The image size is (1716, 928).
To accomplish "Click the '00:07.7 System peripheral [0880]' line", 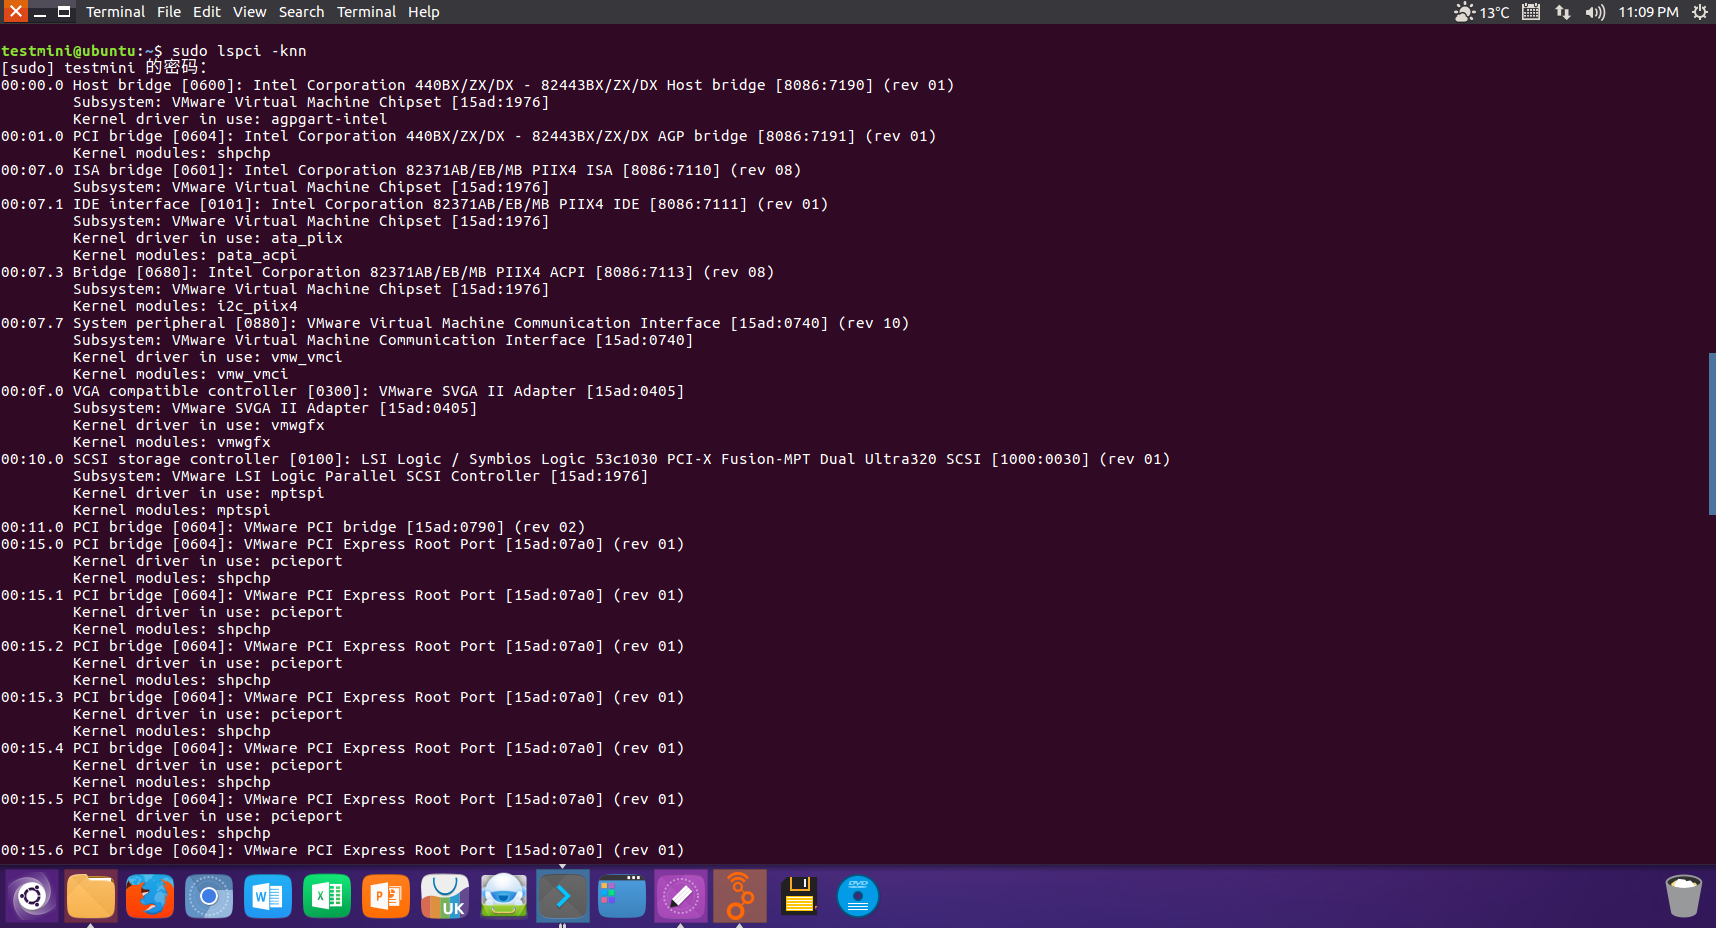I will [455, 323].
